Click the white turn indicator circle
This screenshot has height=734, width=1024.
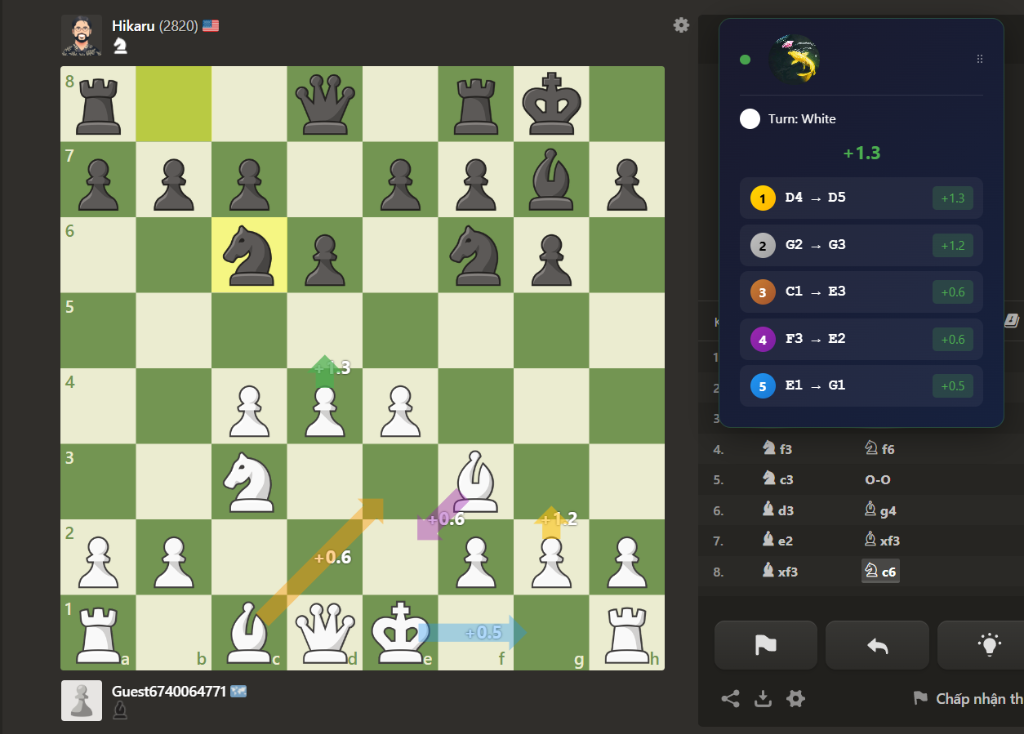coord(750,119)
